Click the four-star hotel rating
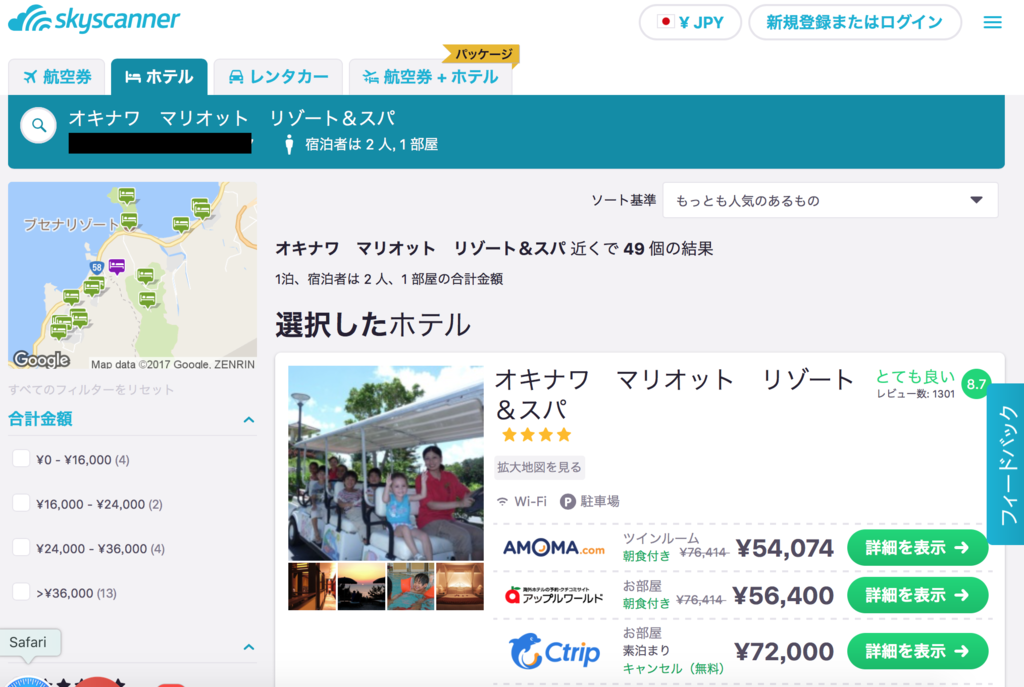Image resolution: width=1024 pixels, height=687 pixels. click(536, 435)
